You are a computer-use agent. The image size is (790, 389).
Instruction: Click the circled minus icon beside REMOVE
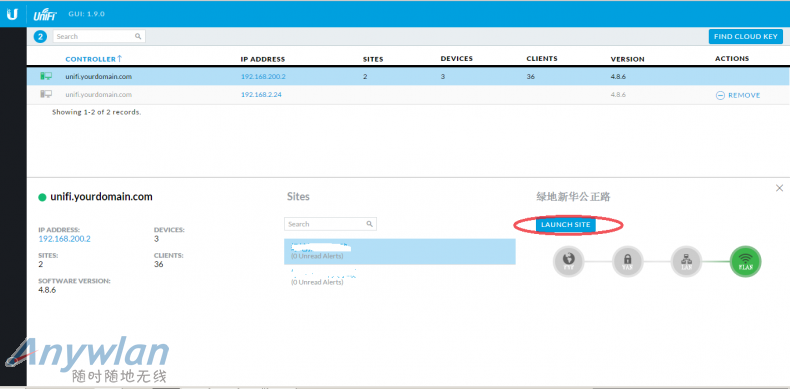point(720,95)
